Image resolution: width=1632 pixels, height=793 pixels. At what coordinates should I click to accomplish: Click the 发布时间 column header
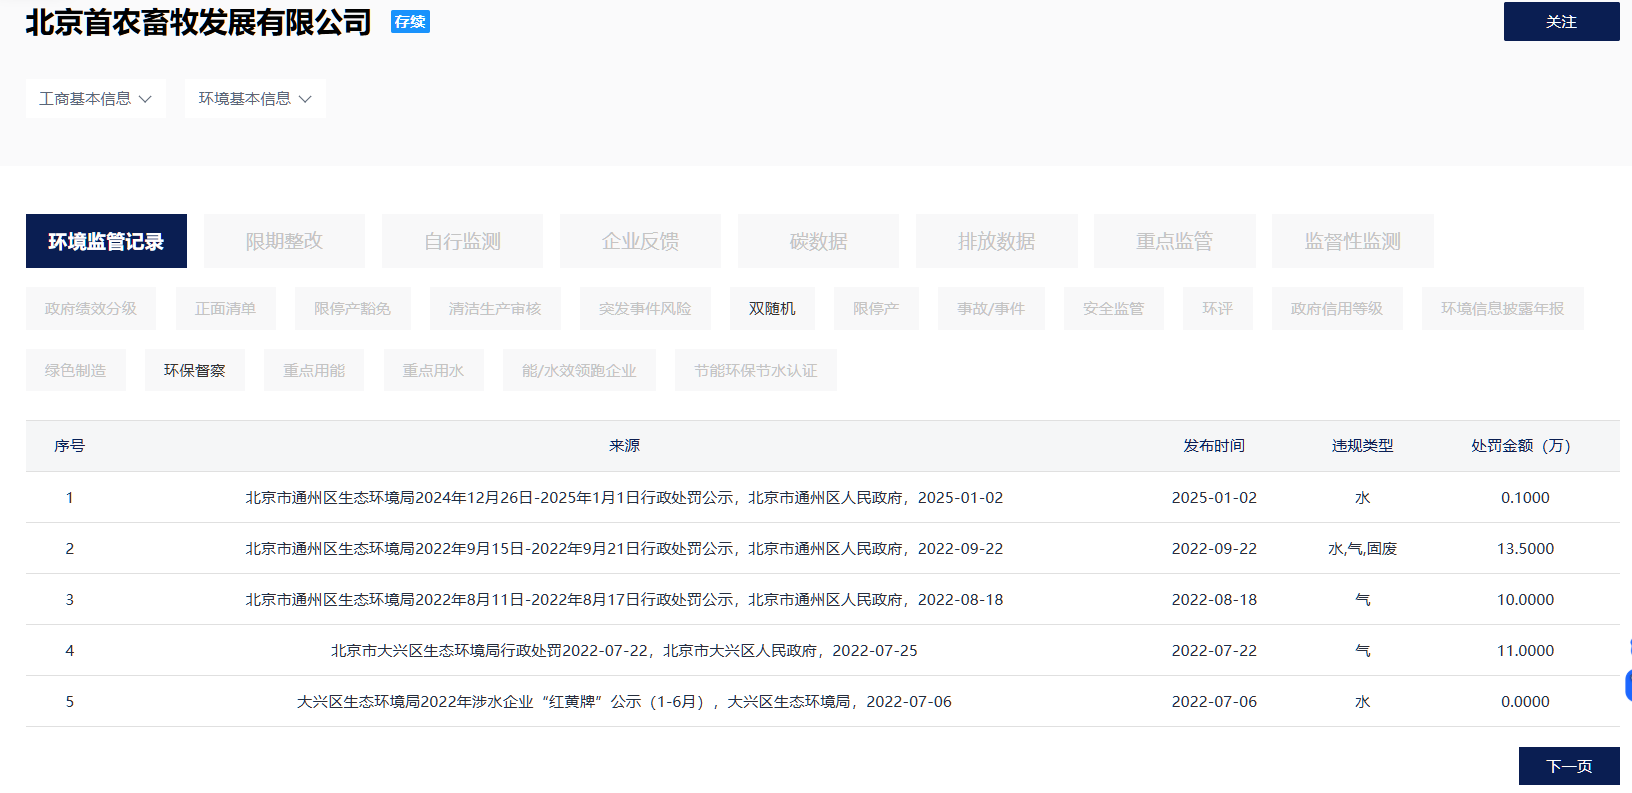click(x=1214, y=446)
